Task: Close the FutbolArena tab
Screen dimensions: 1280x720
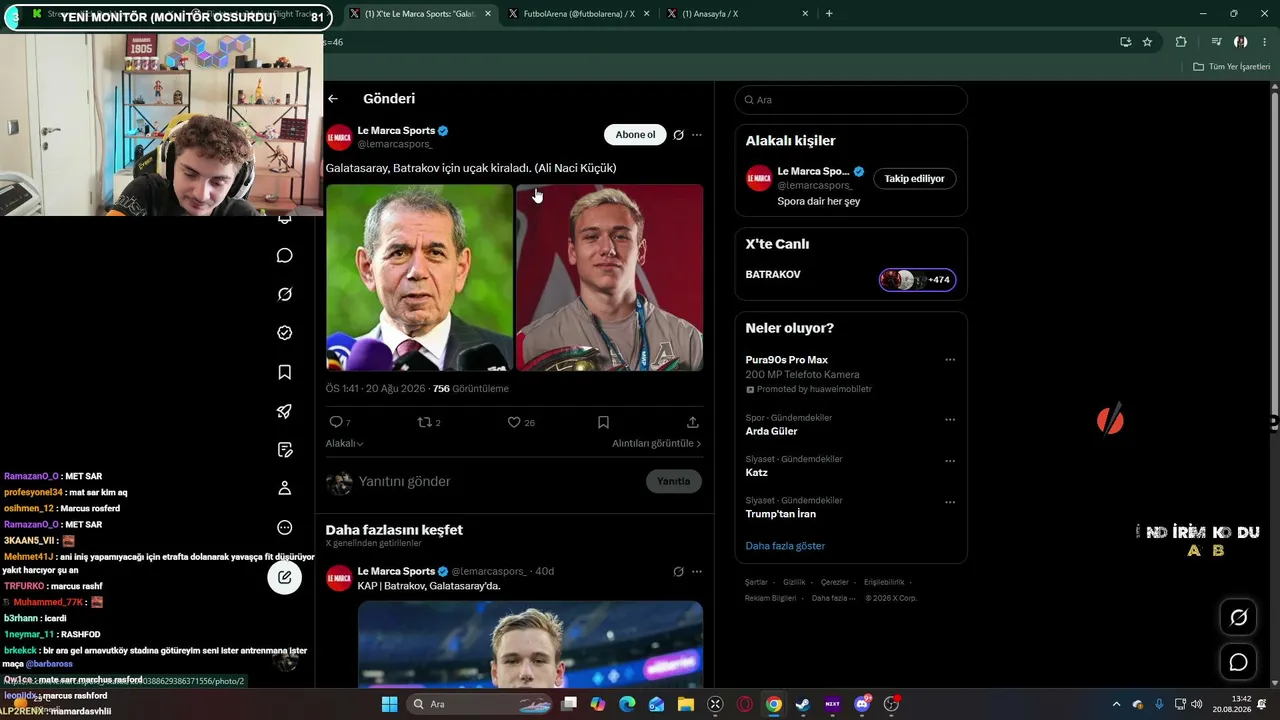Action: pos(646,14)
